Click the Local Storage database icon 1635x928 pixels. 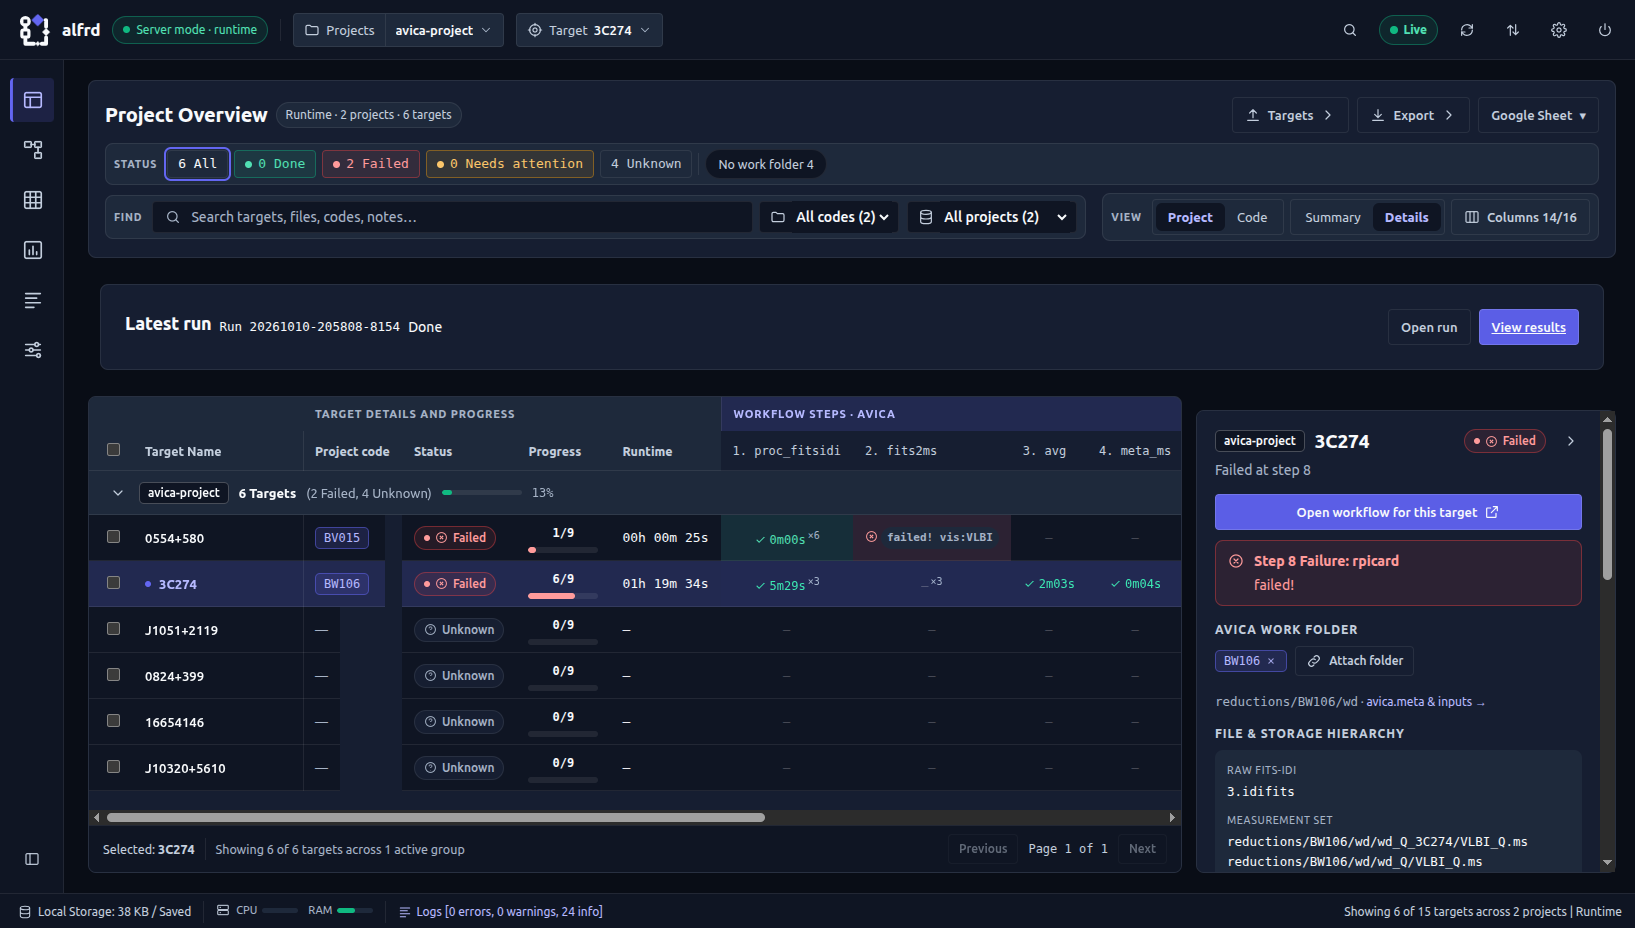pos(25,912)
